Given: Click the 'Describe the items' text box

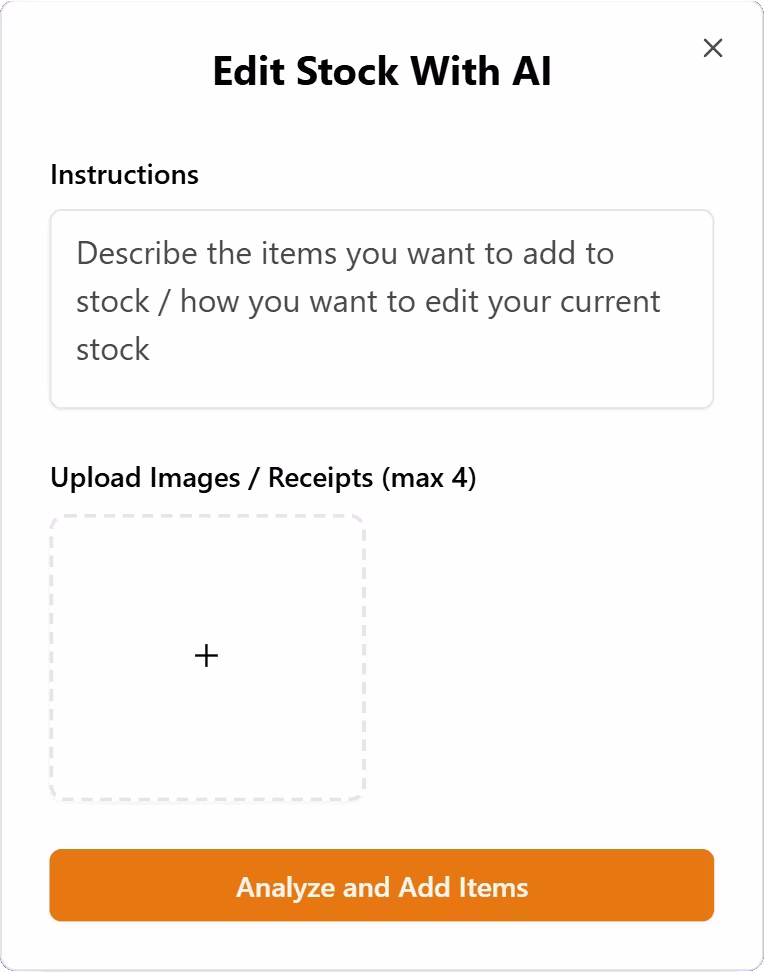Looking at the screenshot, I should [x=381, y=309].
